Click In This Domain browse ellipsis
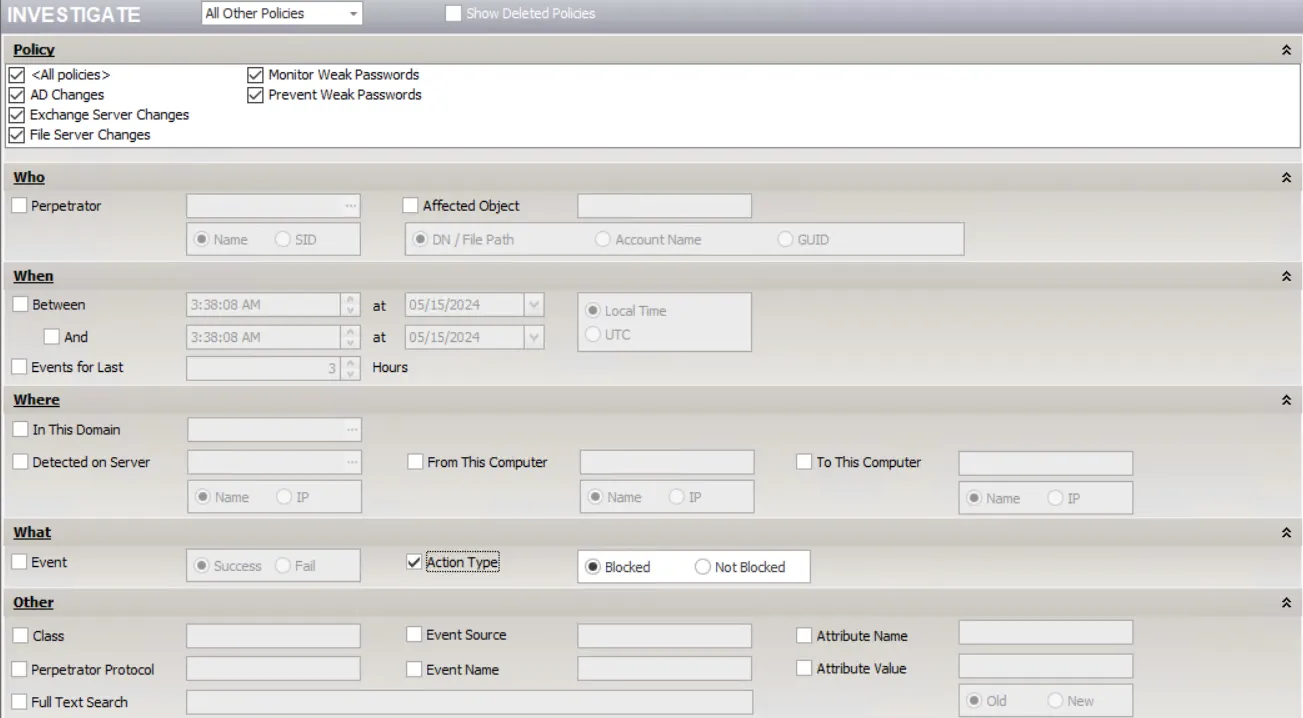This screenshot has width=1303, height=718. point(351,430)
